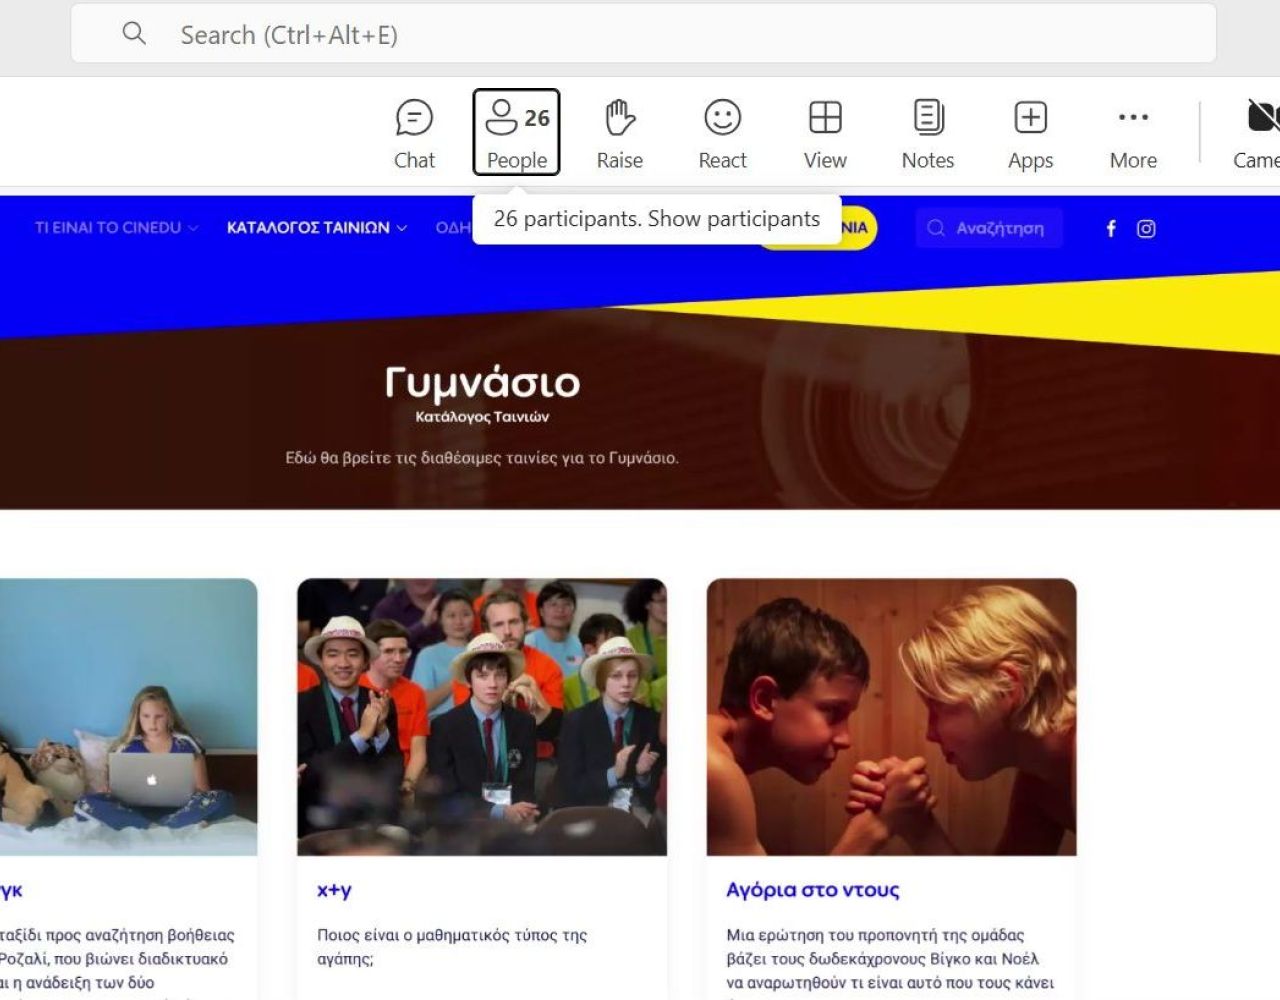Open the Instagram icon link
This screenshot has width=1280, height=1000.
click(x=1146, y=229)
